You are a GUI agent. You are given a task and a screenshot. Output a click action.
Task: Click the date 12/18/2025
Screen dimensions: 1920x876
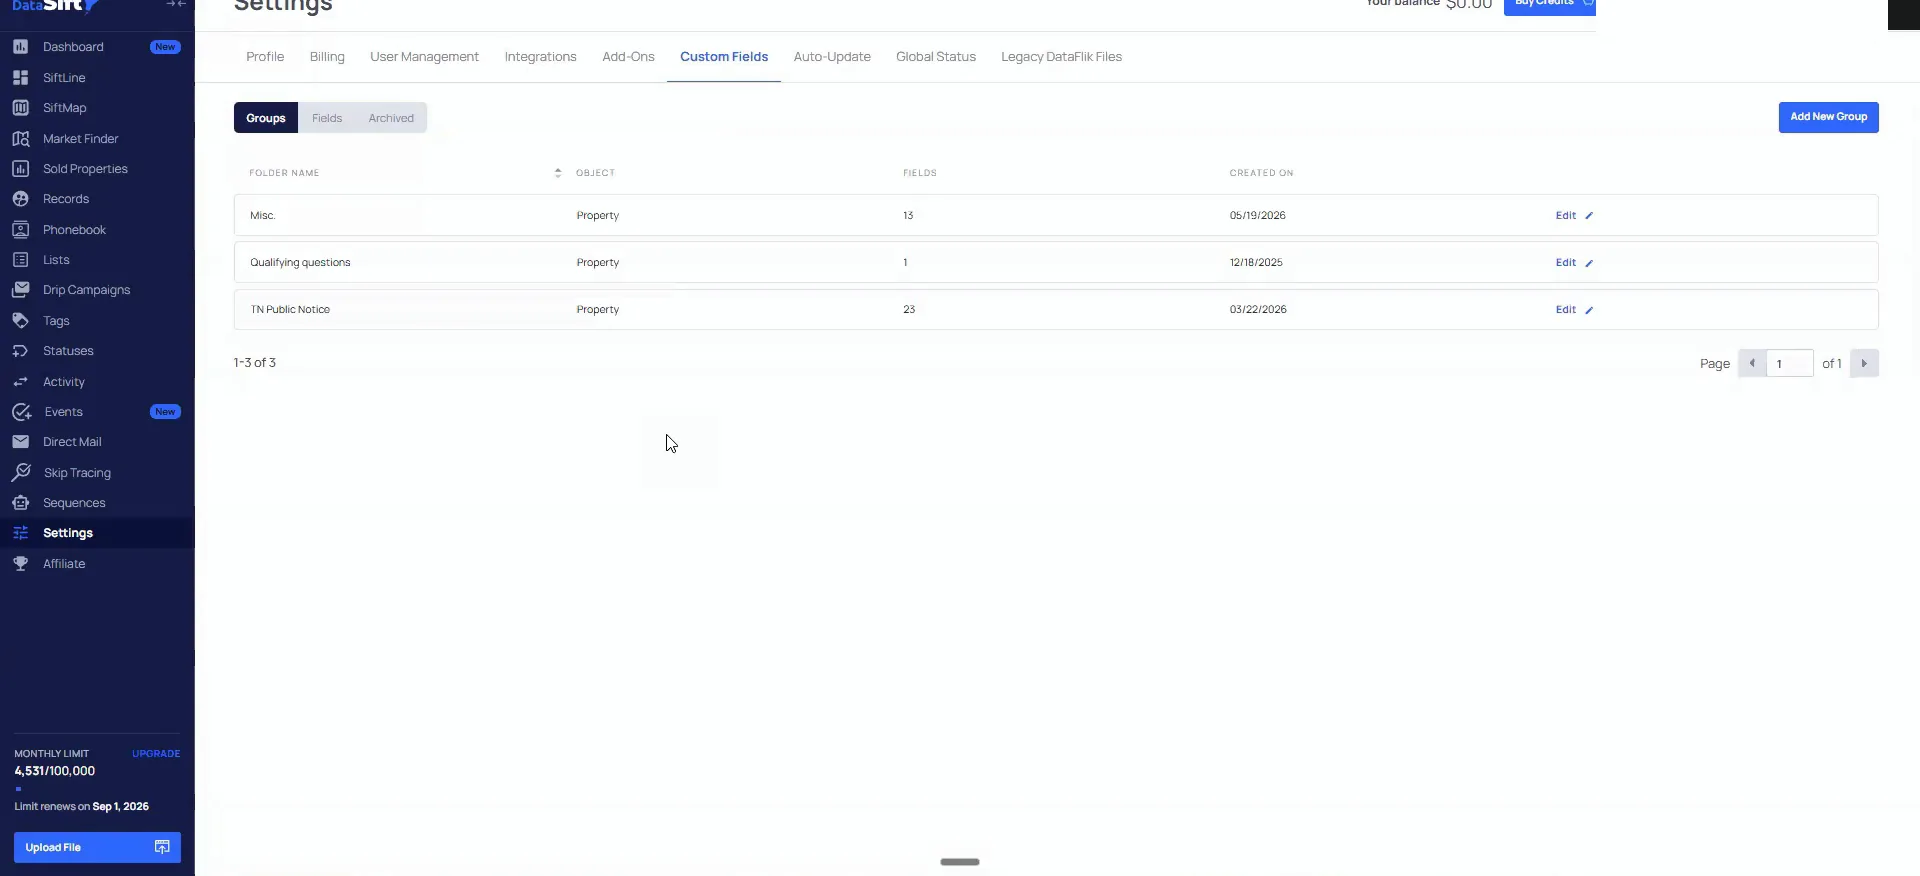pos(1256,263)
